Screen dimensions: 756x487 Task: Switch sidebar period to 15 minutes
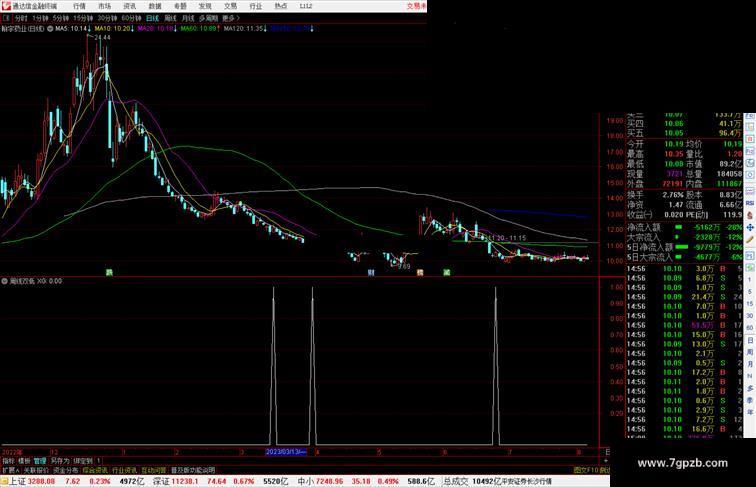pyautogui.click(x=750, y=304)
